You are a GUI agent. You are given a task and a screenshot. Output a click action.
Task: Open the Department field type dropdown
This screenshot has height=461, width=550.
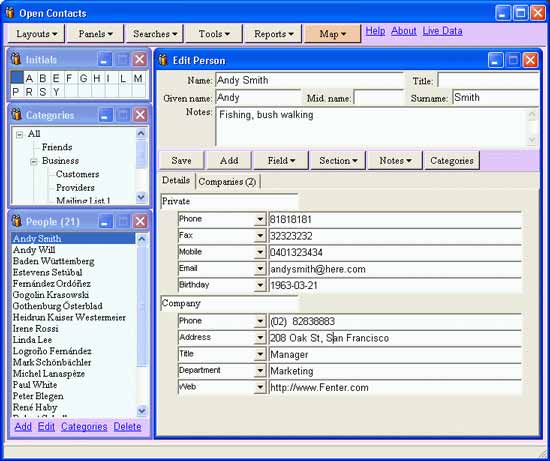(260, 370)
